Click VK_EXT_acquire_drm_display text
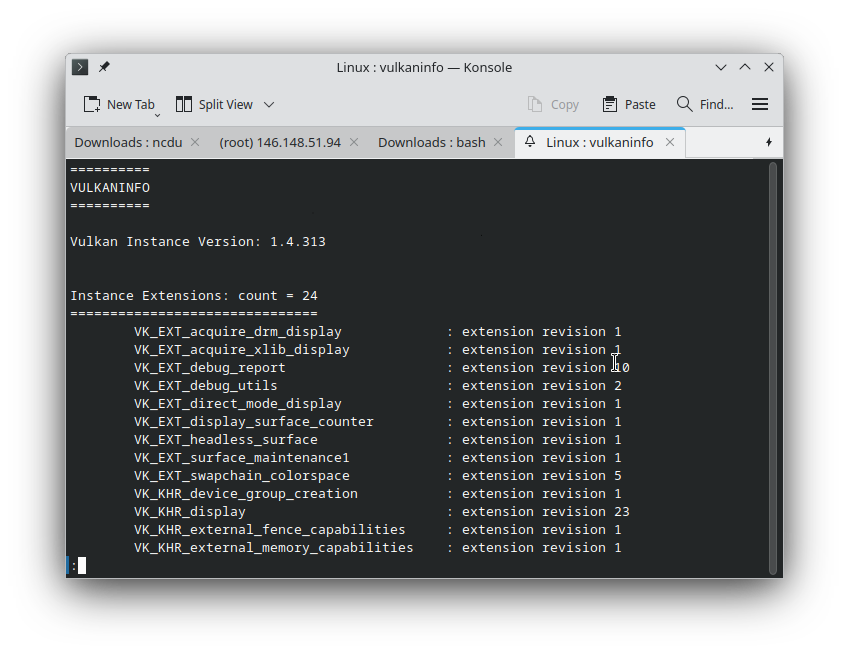Image resolution: width=849 pixels, height=656 pixels. pos(238,332)
